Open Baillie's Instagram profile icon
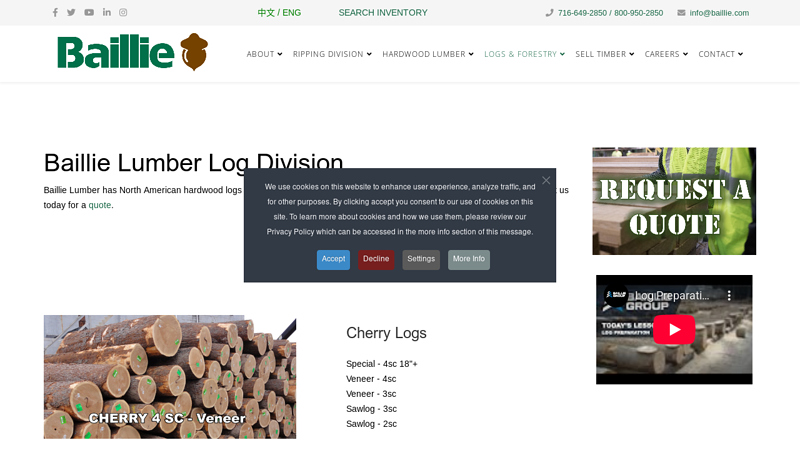The image size is (800, 450). coord(123,12)
